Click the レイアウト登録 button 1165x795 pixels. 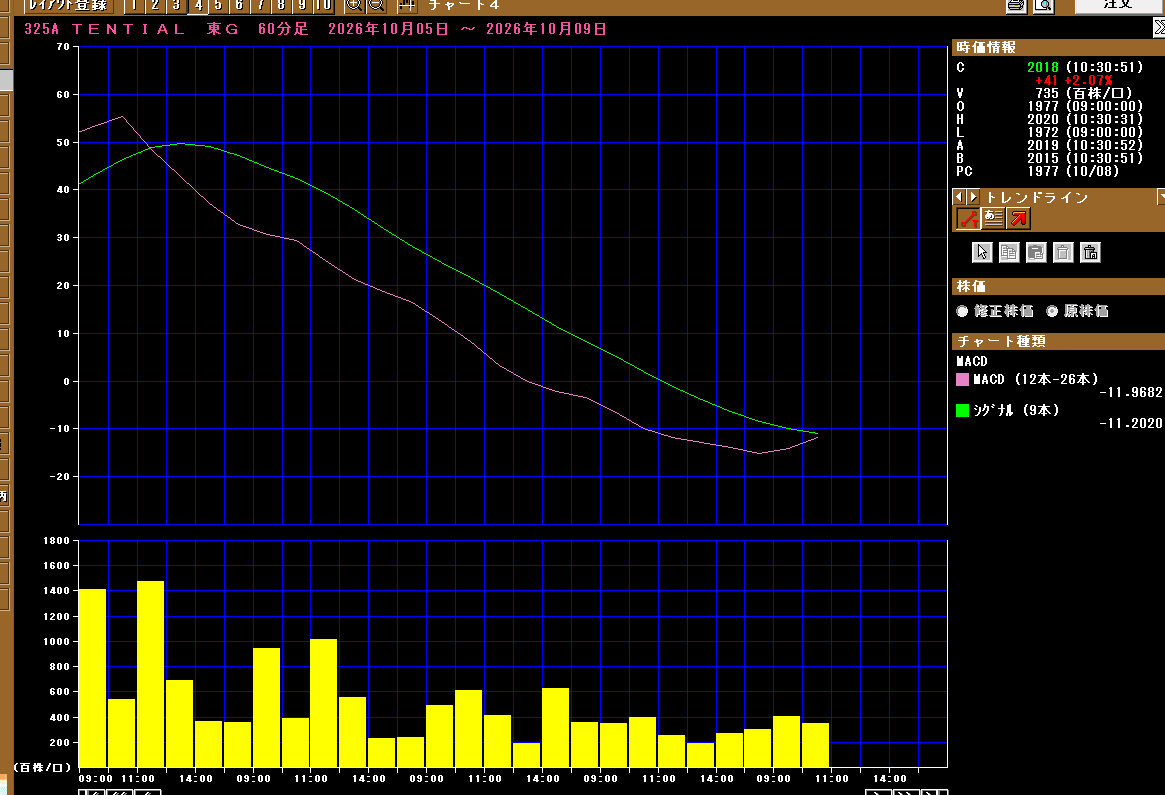point(68,5)
